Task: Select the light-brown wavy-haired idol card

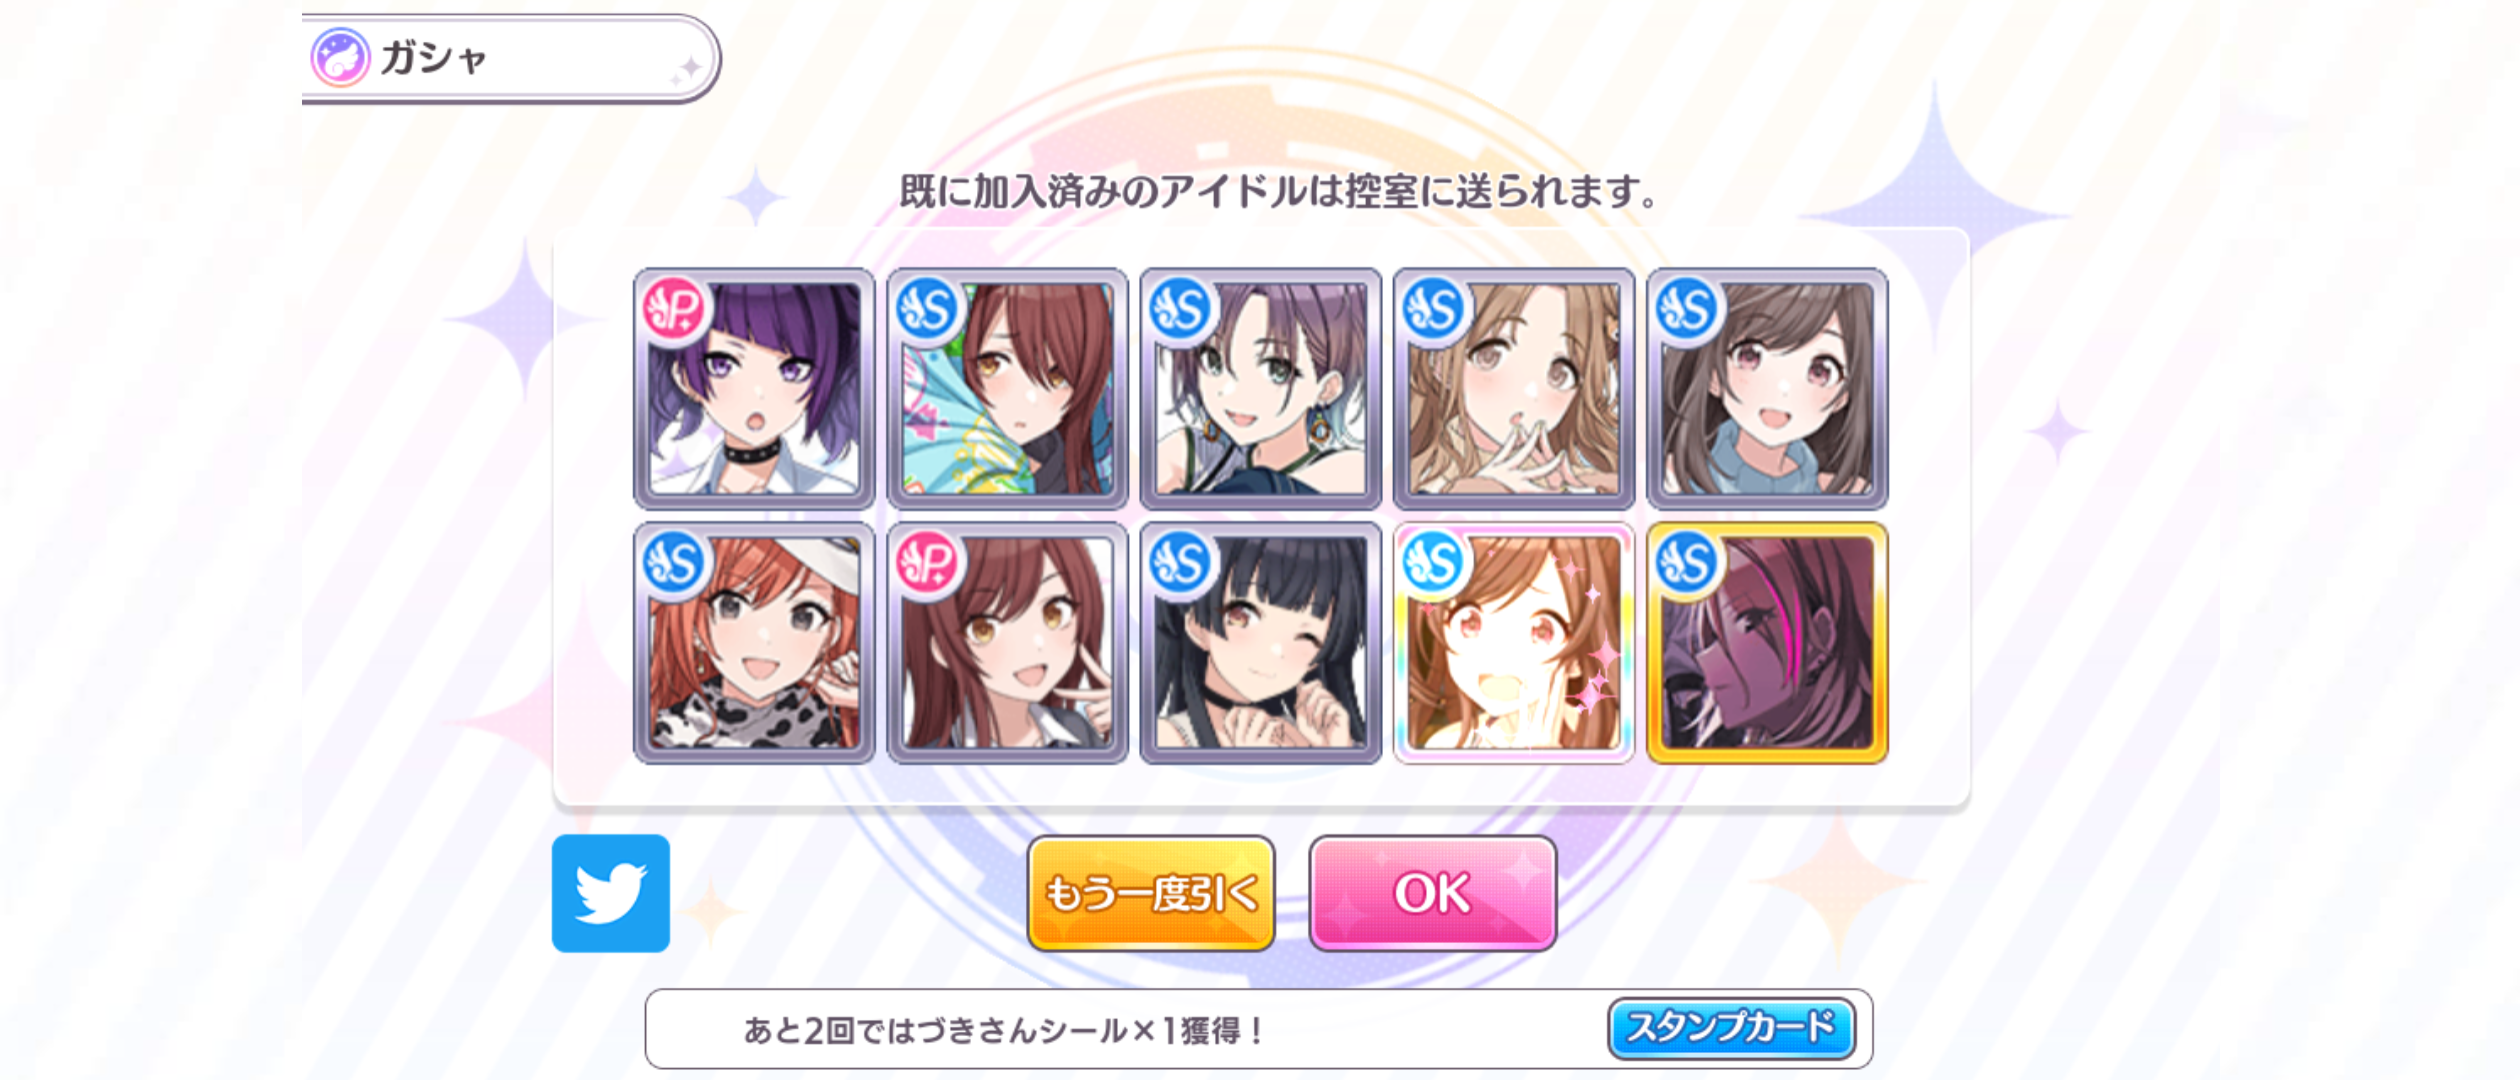Action: pyautogui.click(x=1514, y=389)
